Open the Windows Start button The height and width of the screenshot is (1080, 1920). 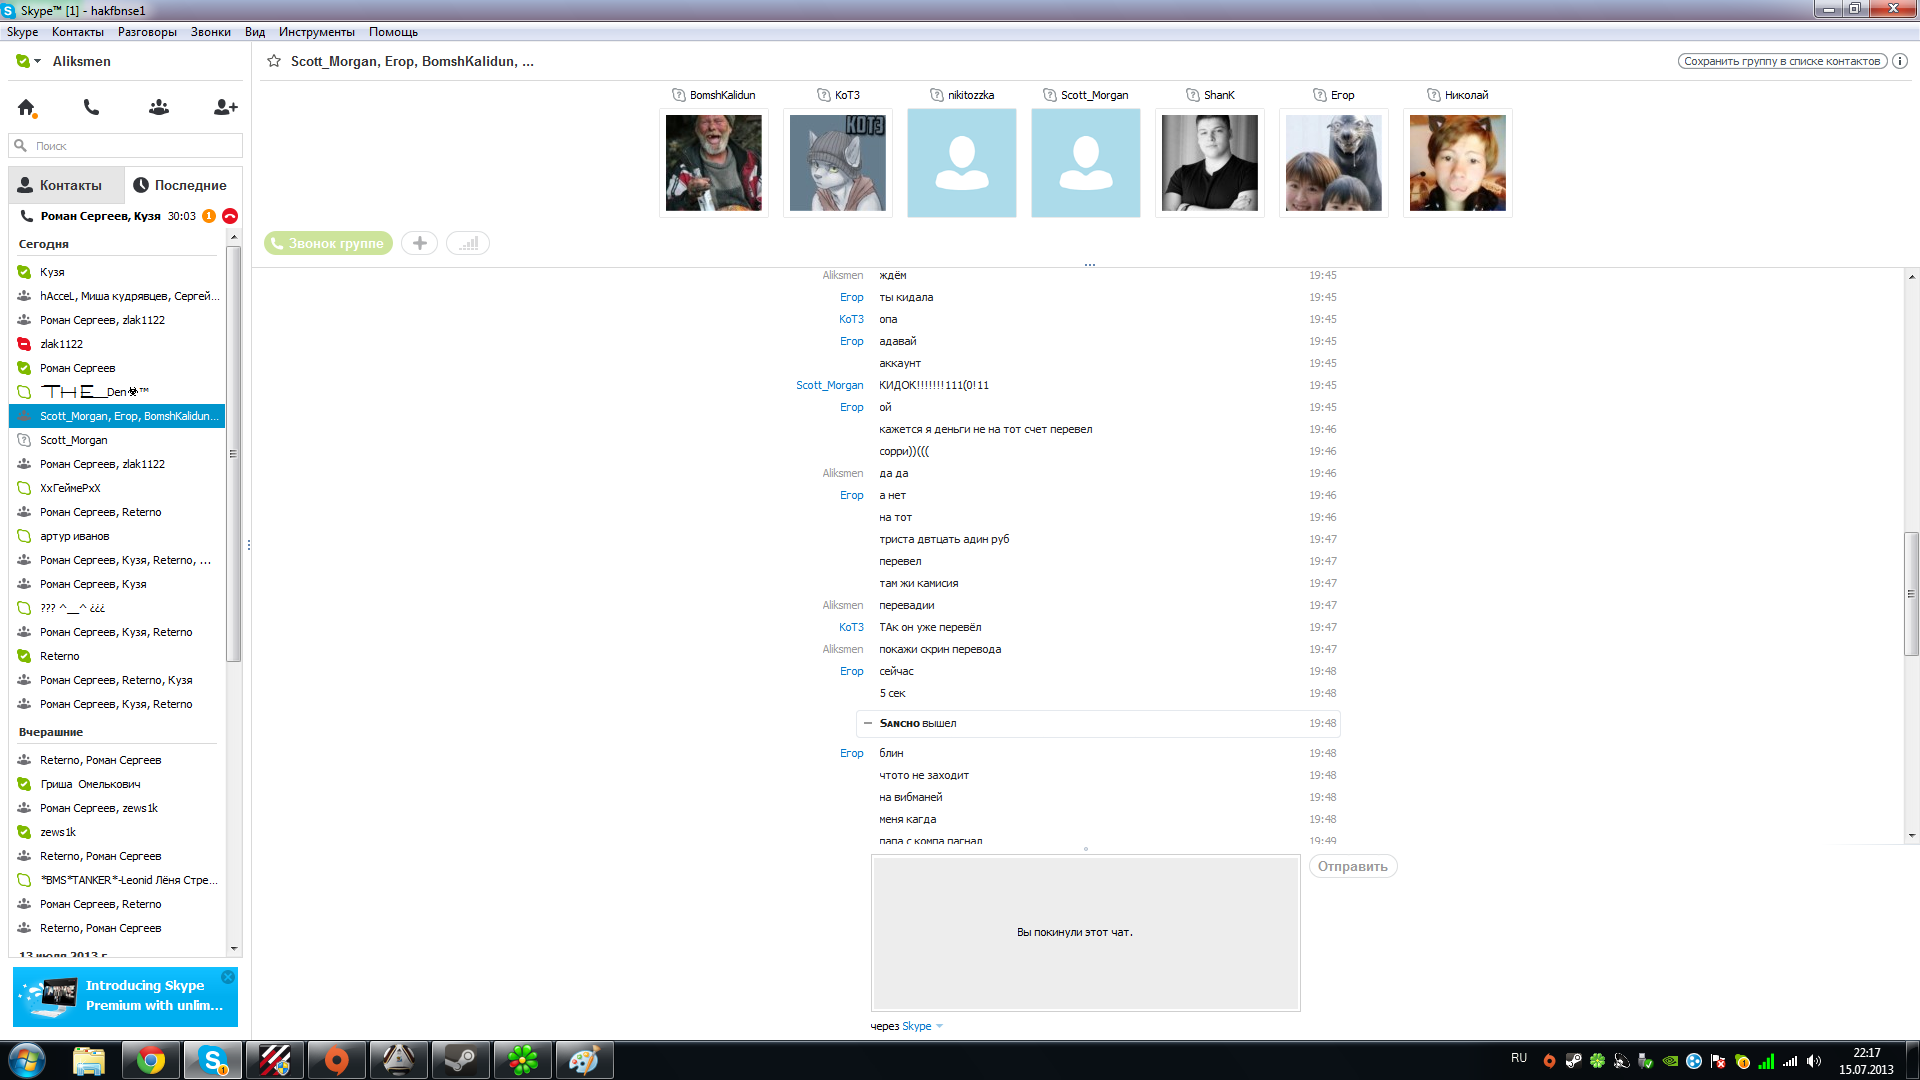coord(27,1060)
